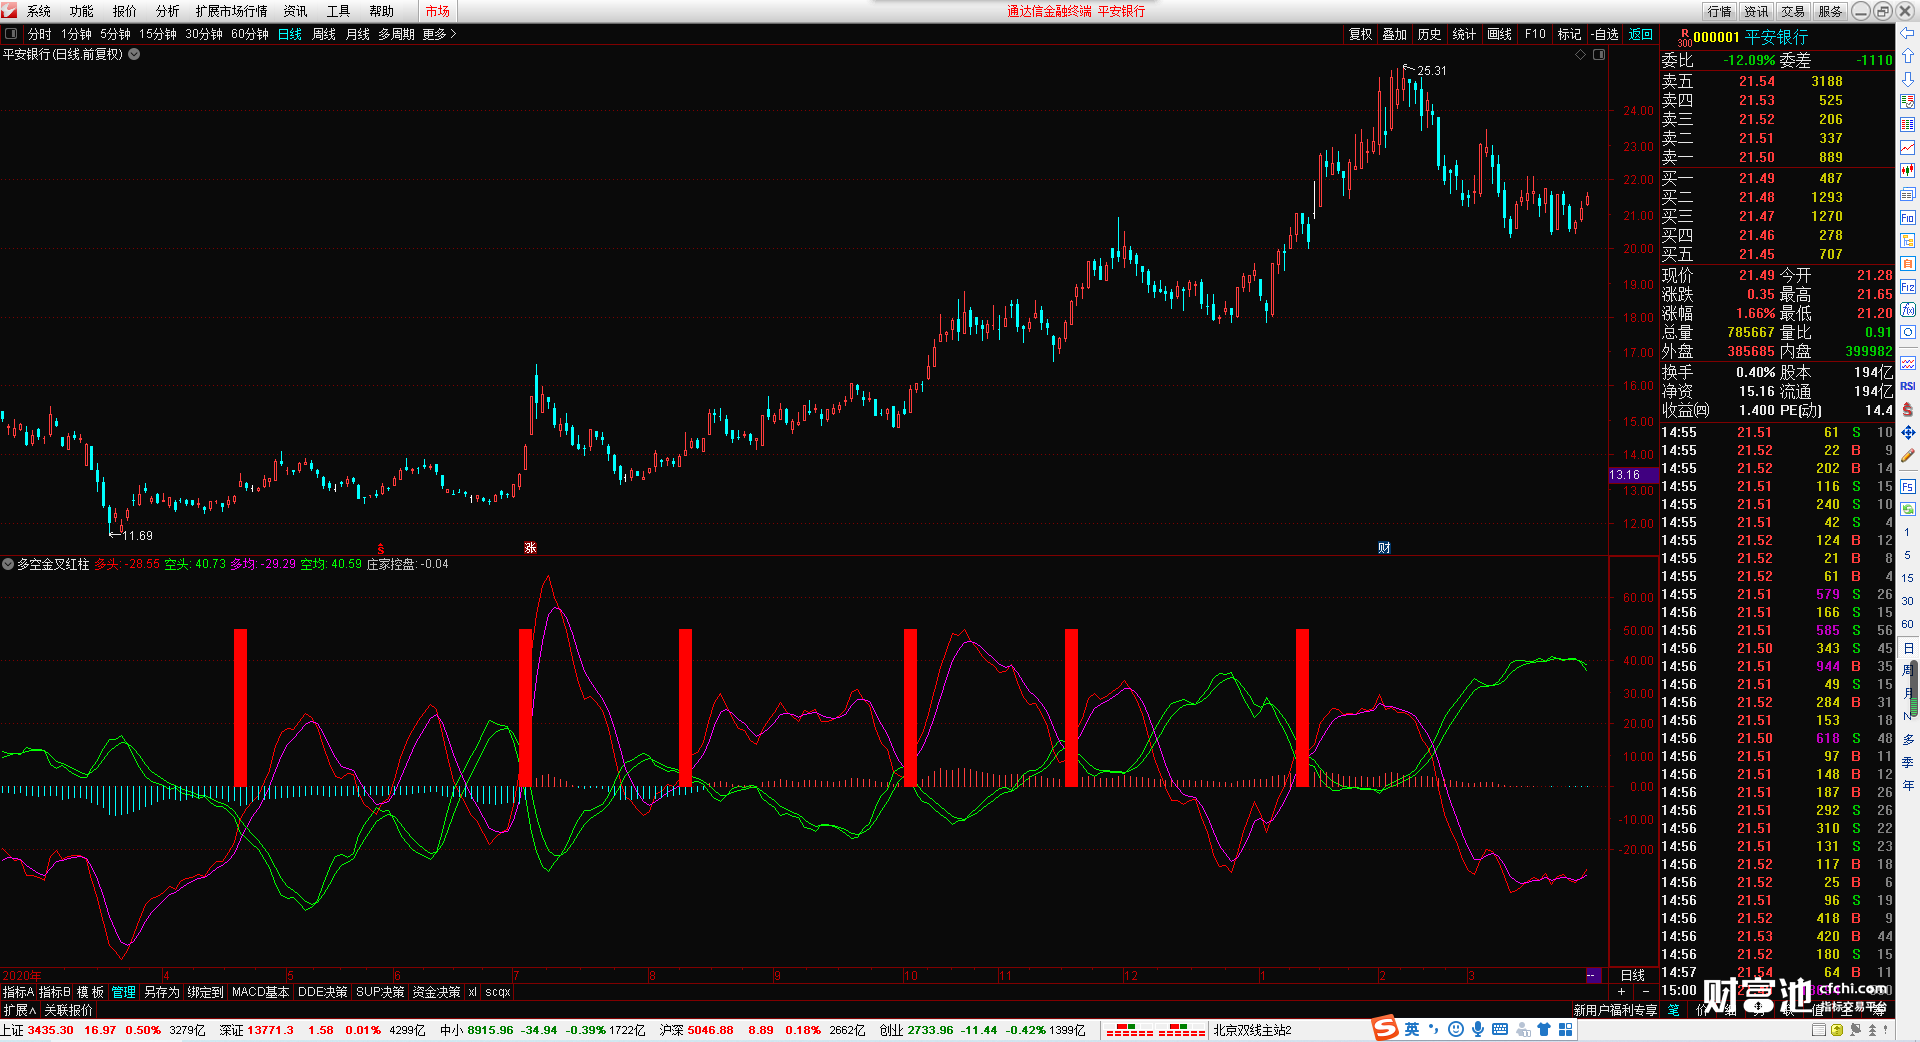Click the red dollar sign sidebar icon
The height and width of the screenshot is (1042, 1920).
coord(1907,409)
